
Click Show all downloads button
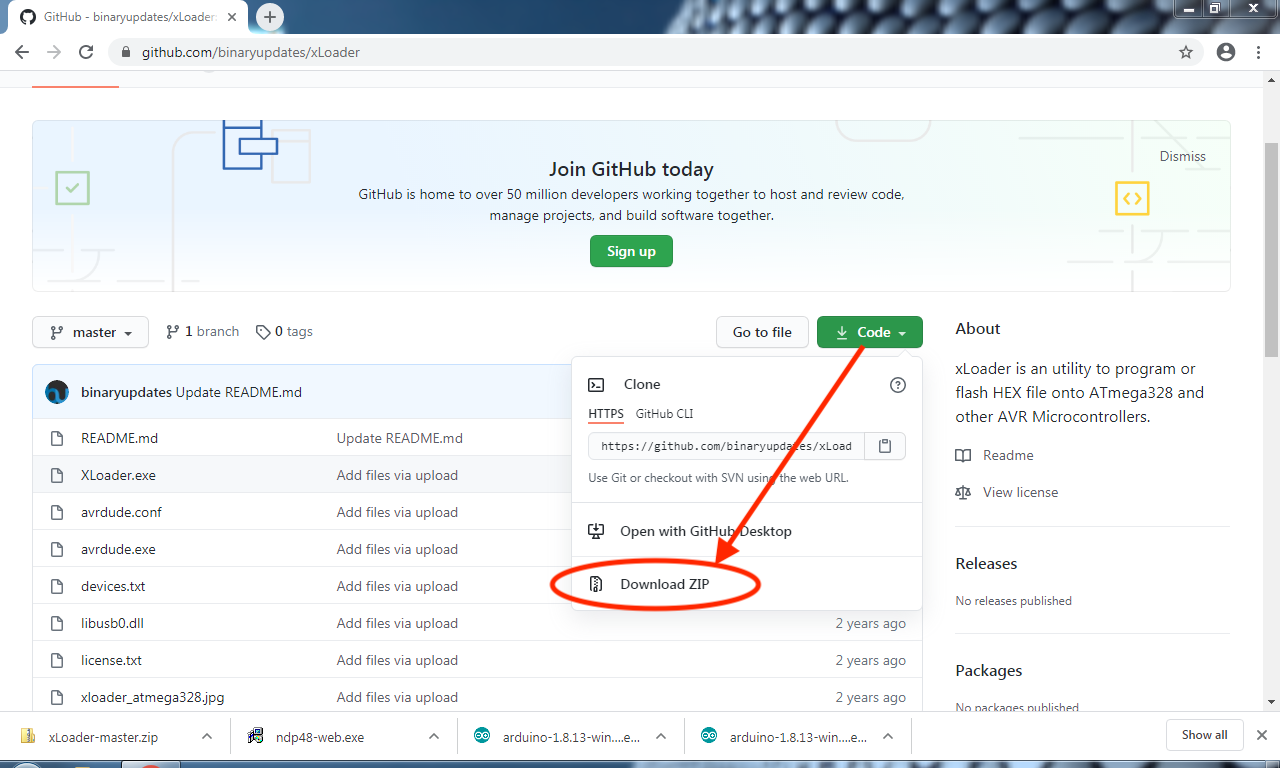click(1204, 735)
